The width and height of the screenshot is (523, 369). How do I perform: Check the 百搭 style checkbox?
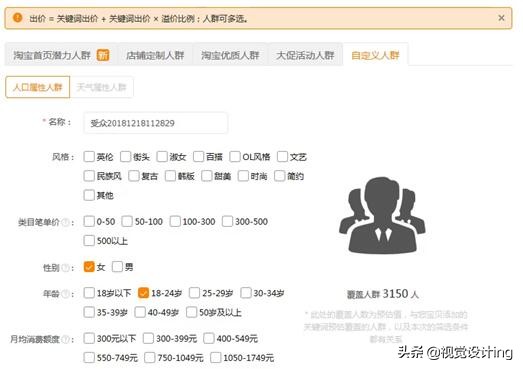click(x=198, y=156)
